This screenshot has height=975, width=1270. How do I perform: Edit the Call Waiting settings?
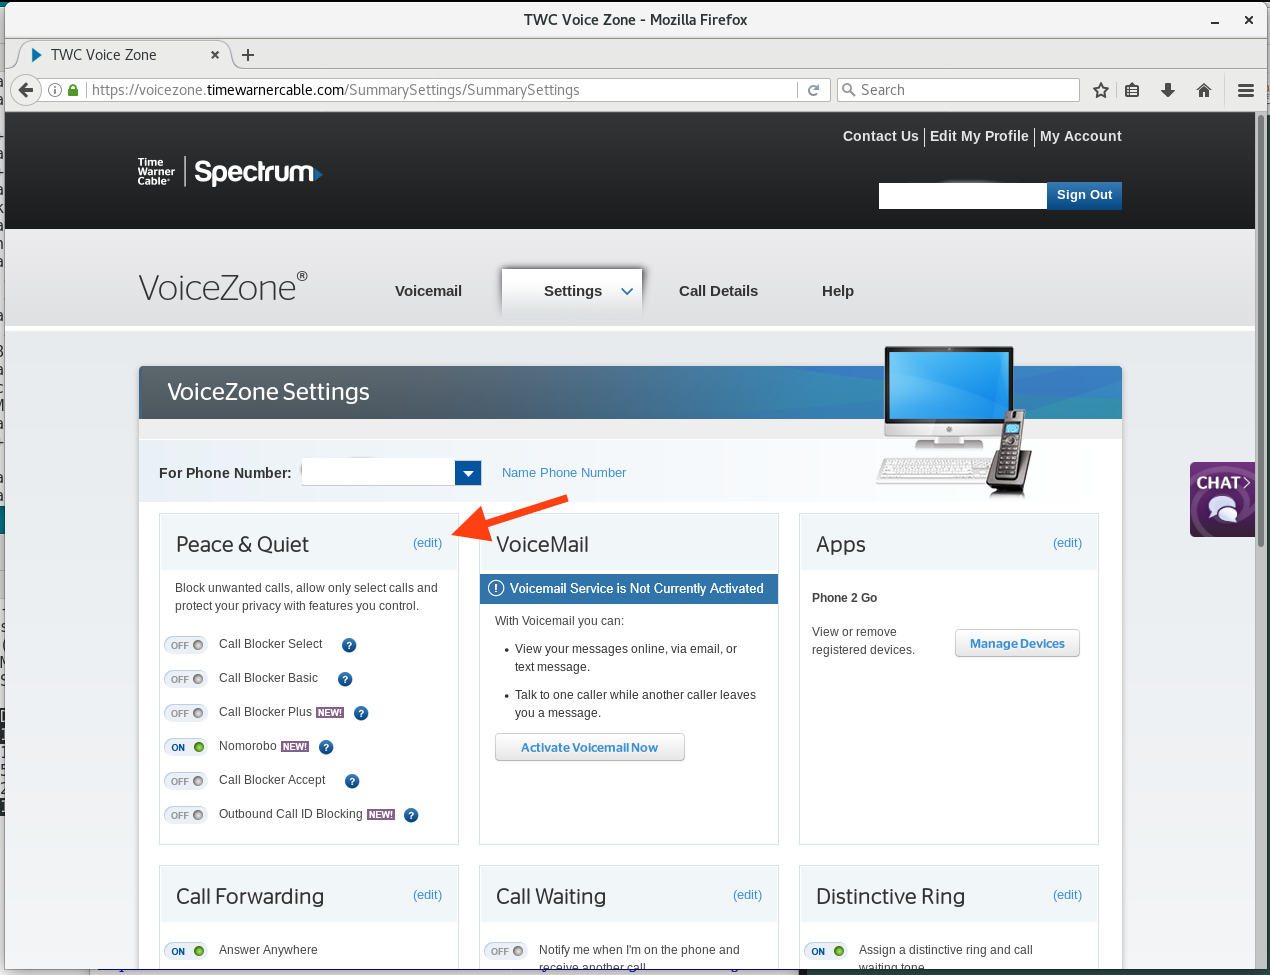pos(748,895)
